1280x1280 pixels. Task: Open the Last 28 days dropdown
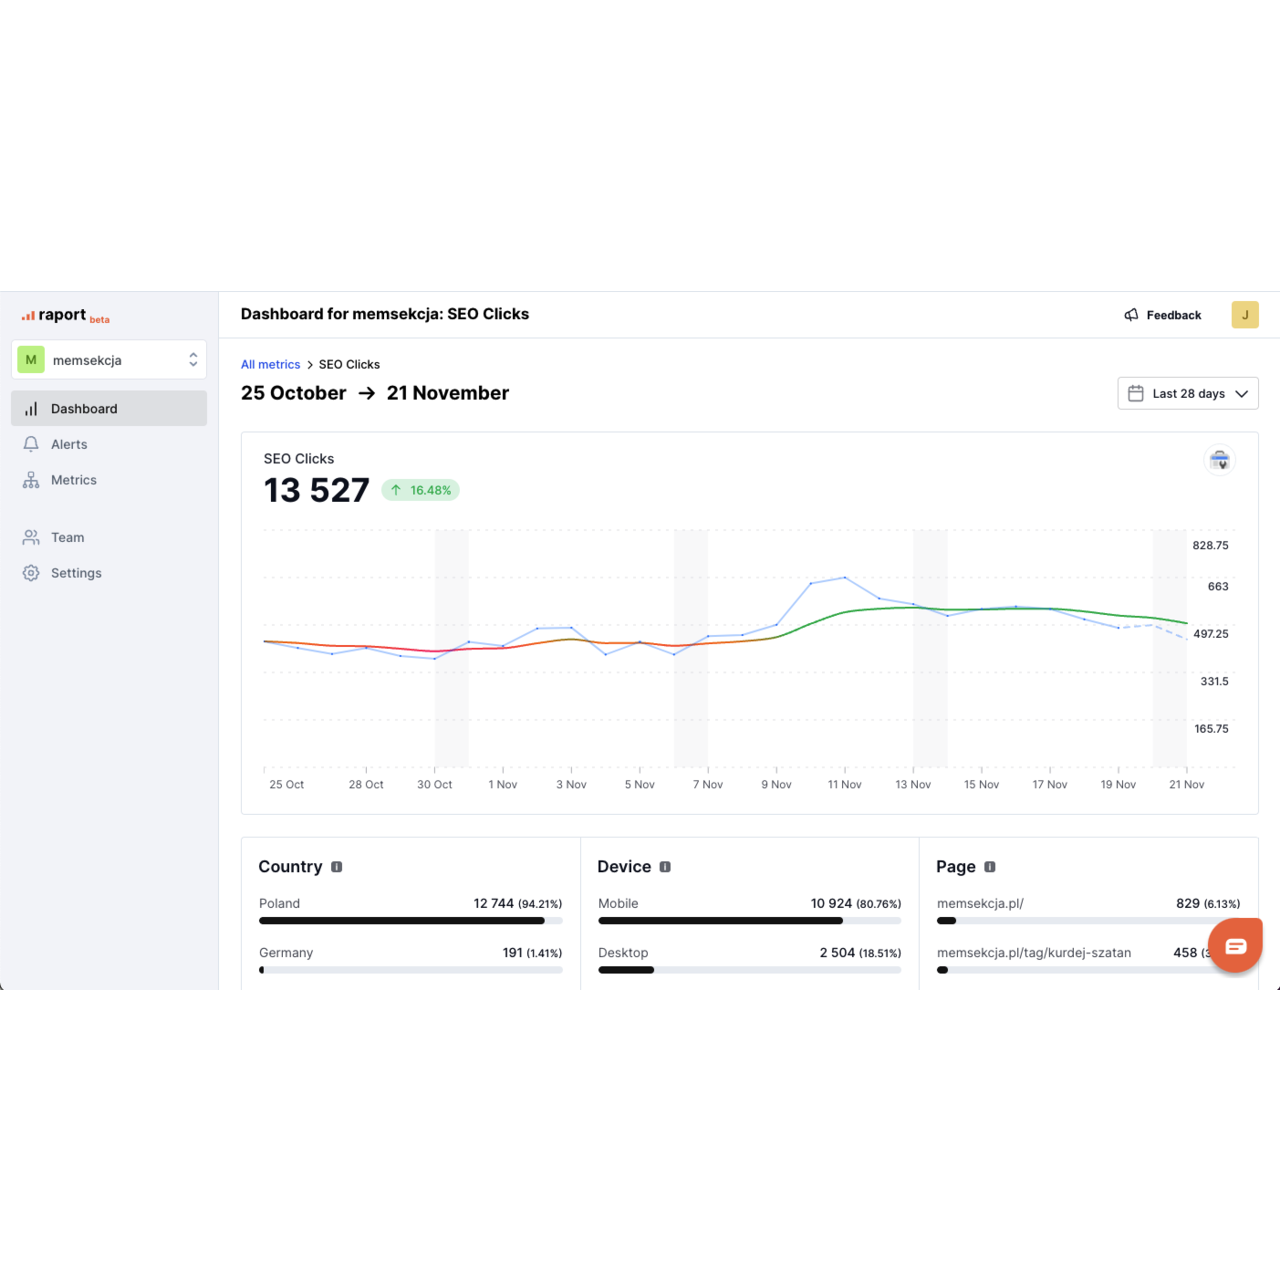tap(1187, 394)
